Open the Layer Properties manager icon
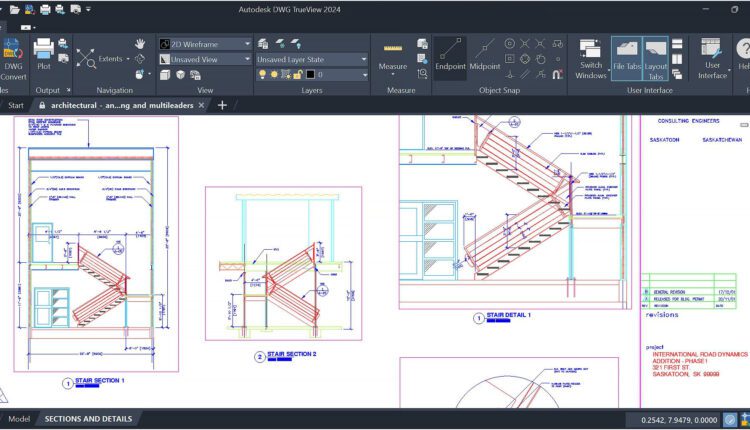The image size is (750, 430). (x=263, y=44)
